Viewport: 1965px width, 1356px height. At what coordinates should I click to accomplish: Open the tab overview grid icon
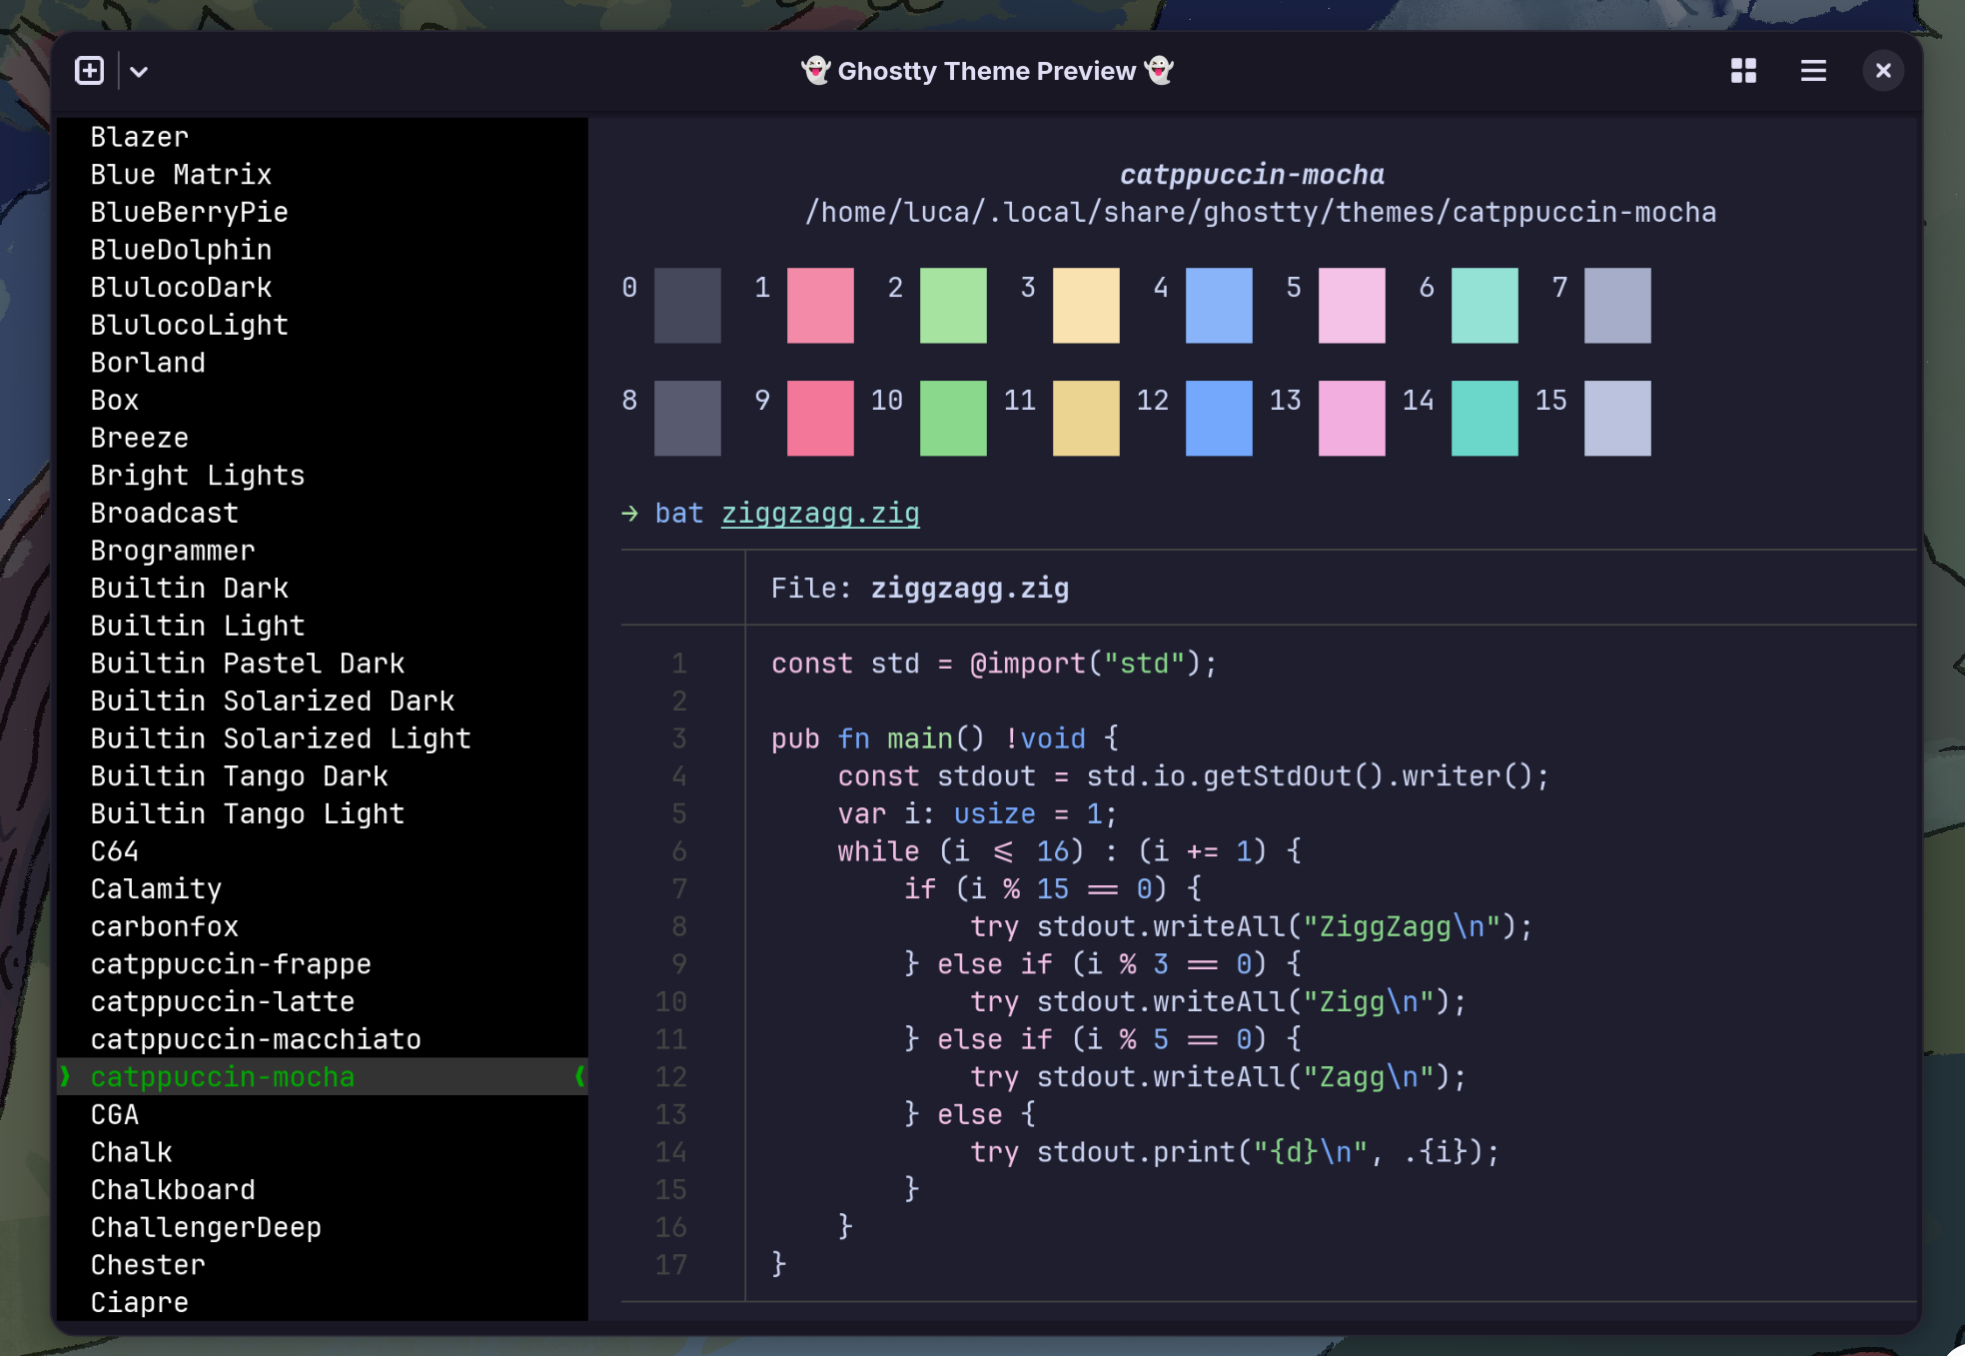(1743, 71)
